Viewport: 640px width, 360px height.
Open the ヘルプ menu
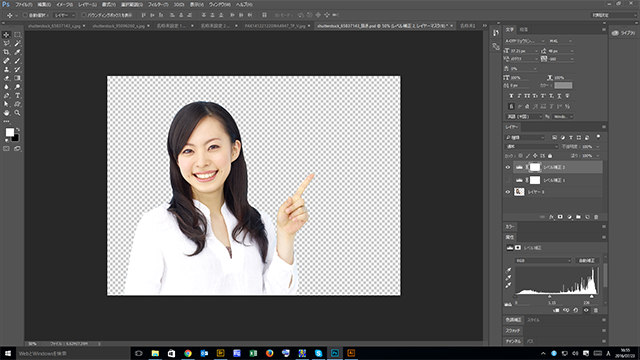click(x=244, y=4)
